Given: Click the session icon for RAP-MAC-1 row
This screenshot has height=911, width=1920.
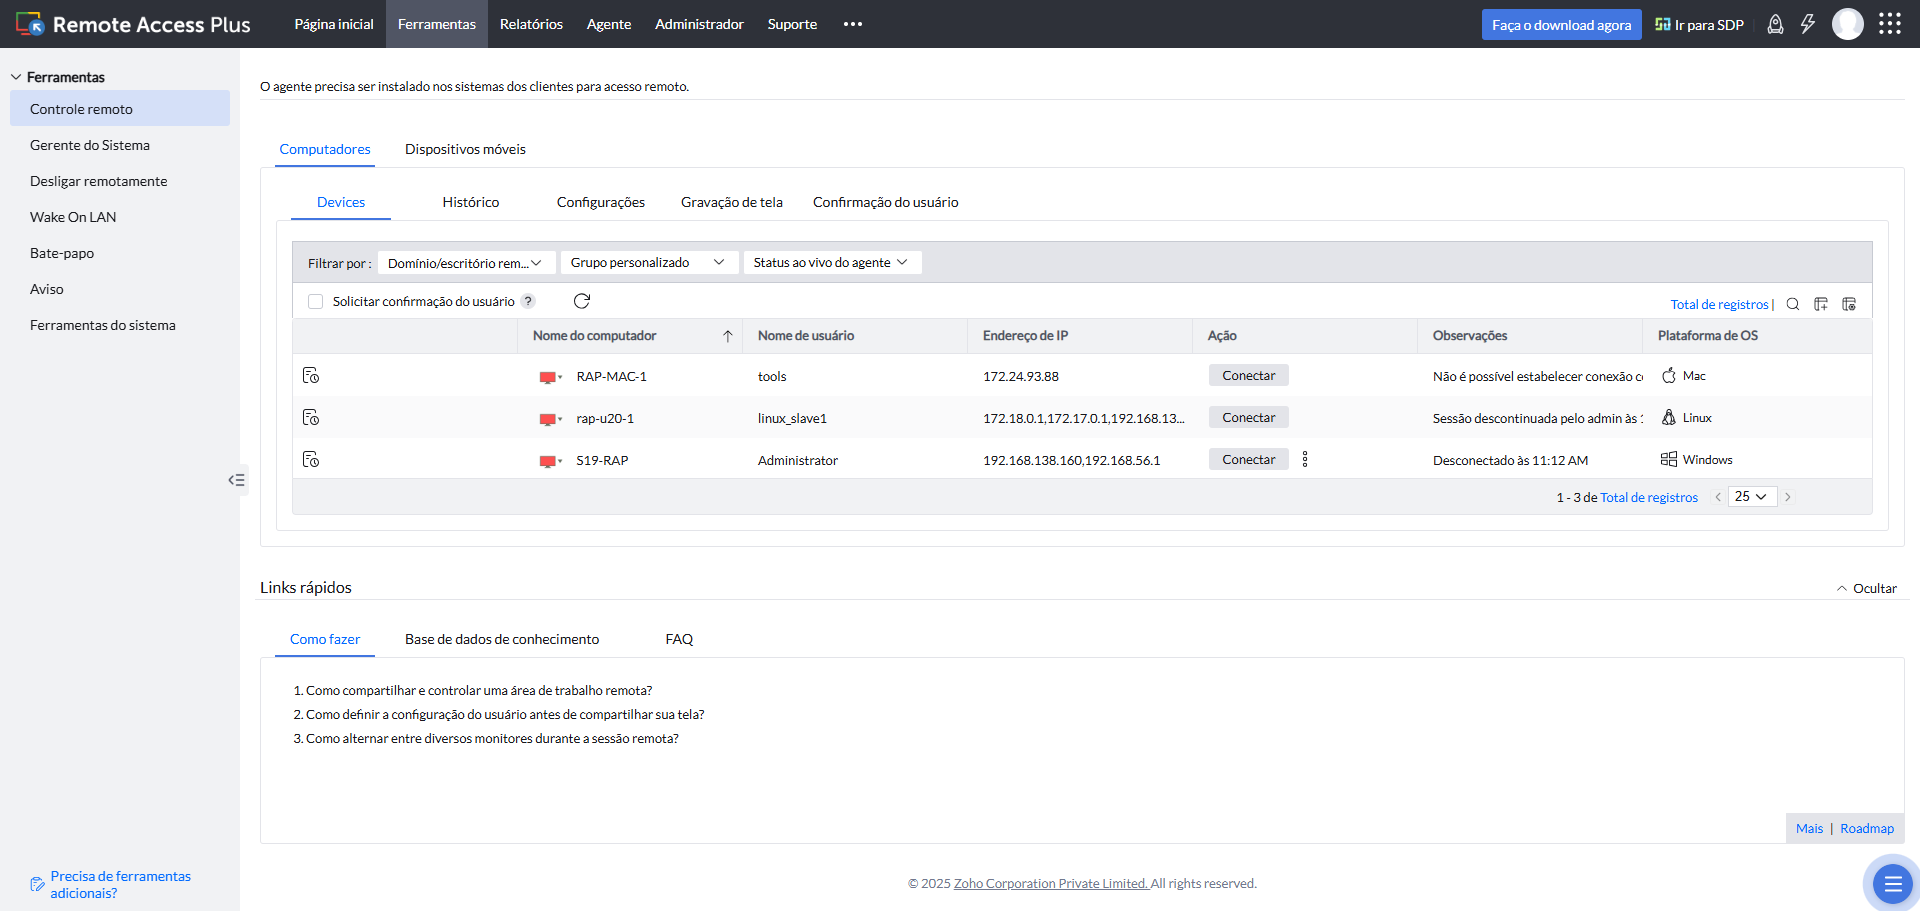Looking at the screenshot, I should (x=311, y=375).
